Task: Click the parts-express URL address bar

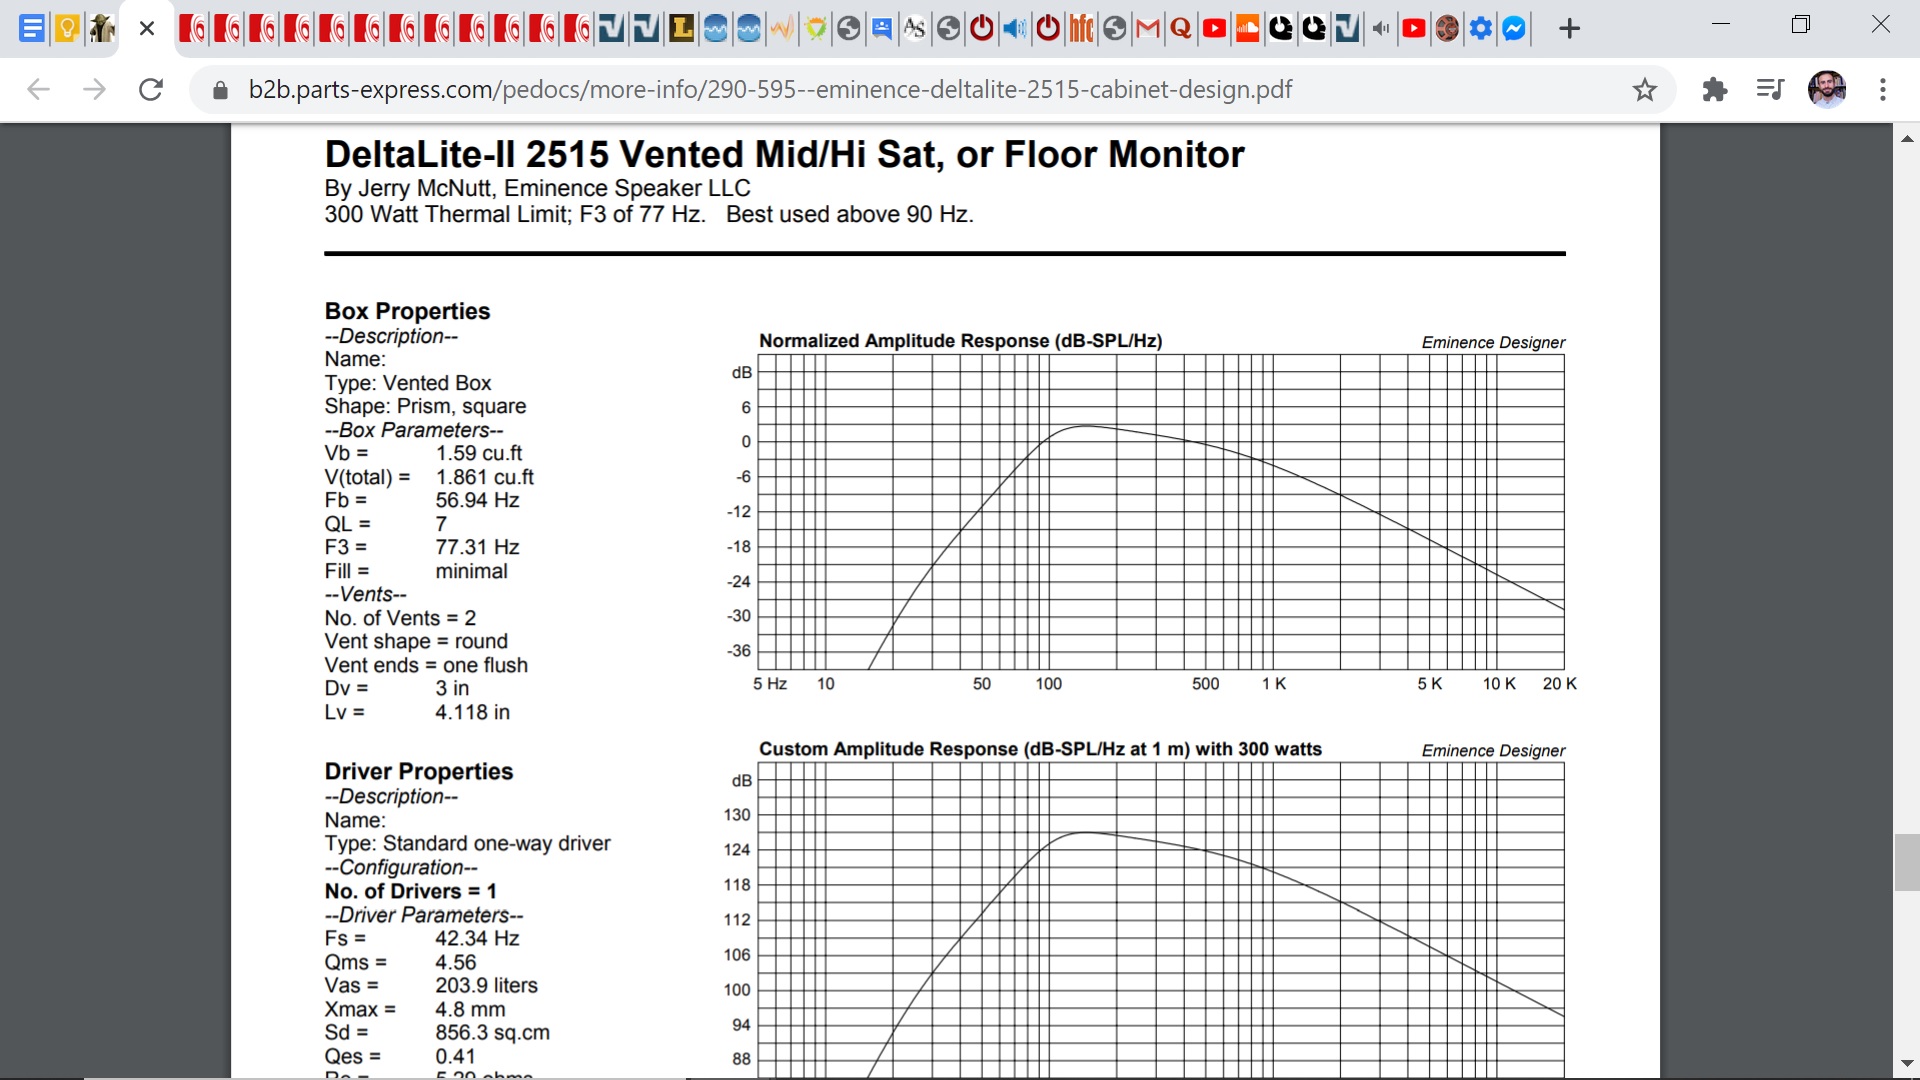Action: (770, 90)
